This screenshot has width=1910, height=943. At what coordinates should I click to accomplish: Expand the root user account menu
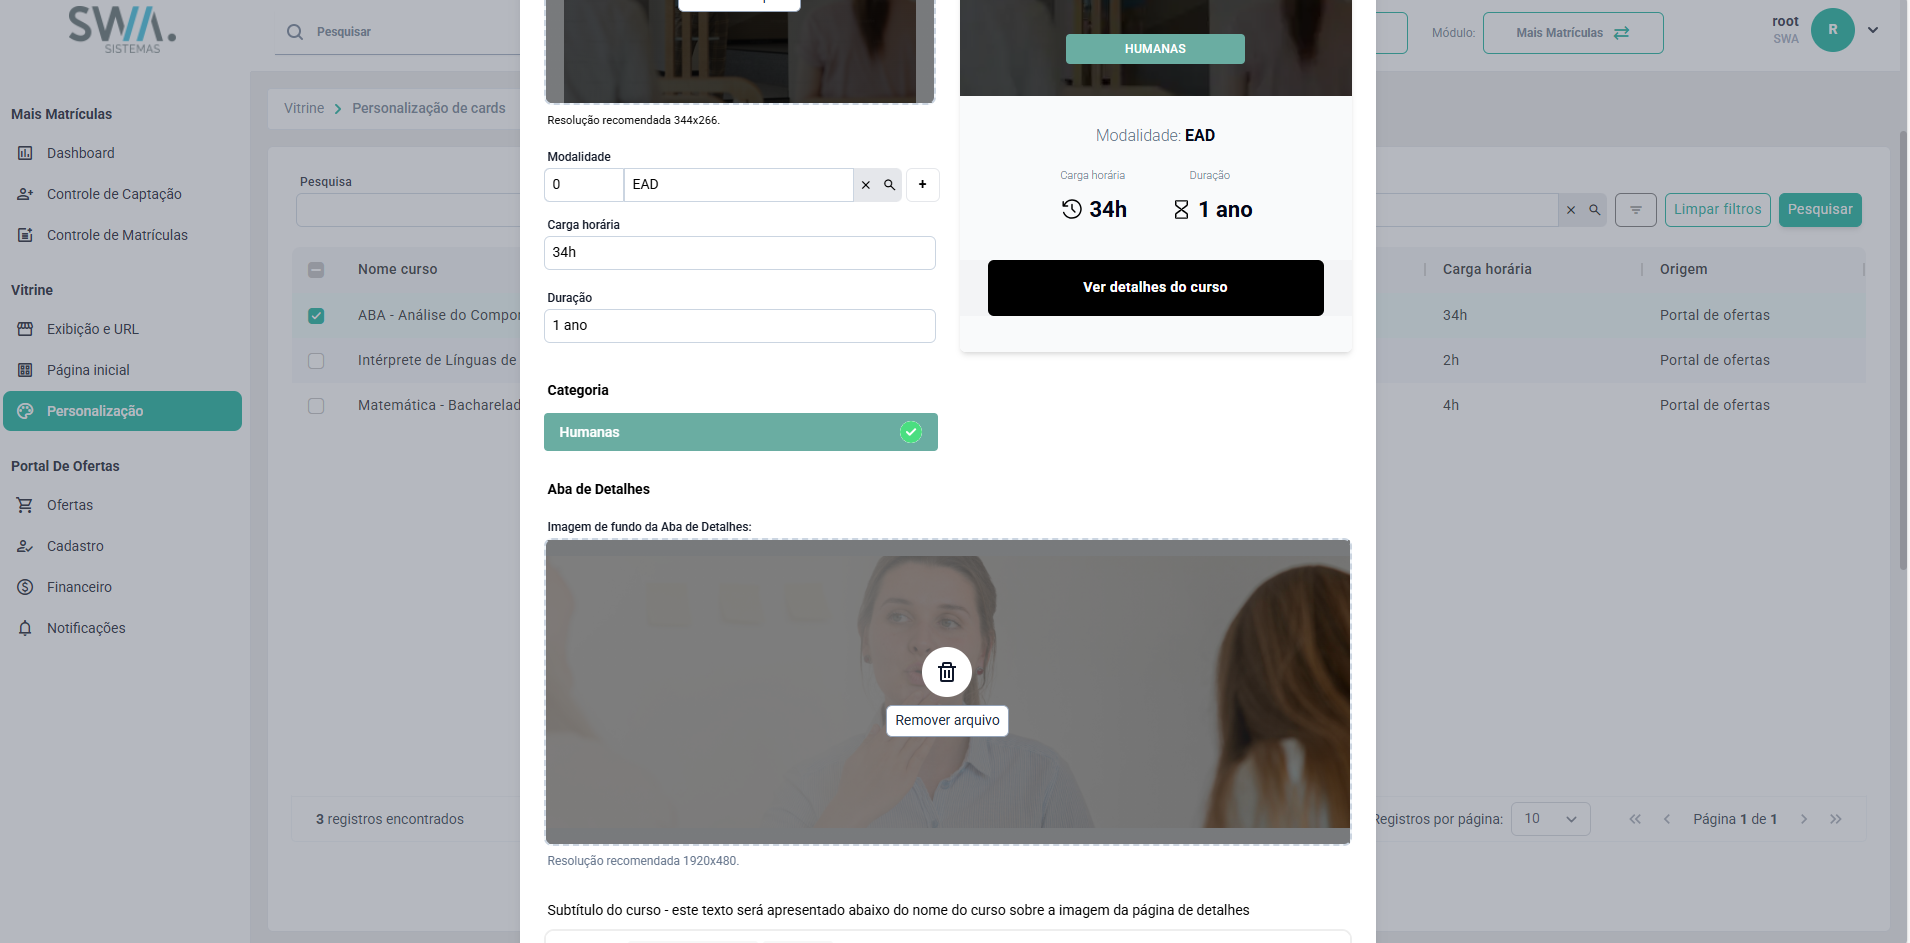tap(1873, 30)
